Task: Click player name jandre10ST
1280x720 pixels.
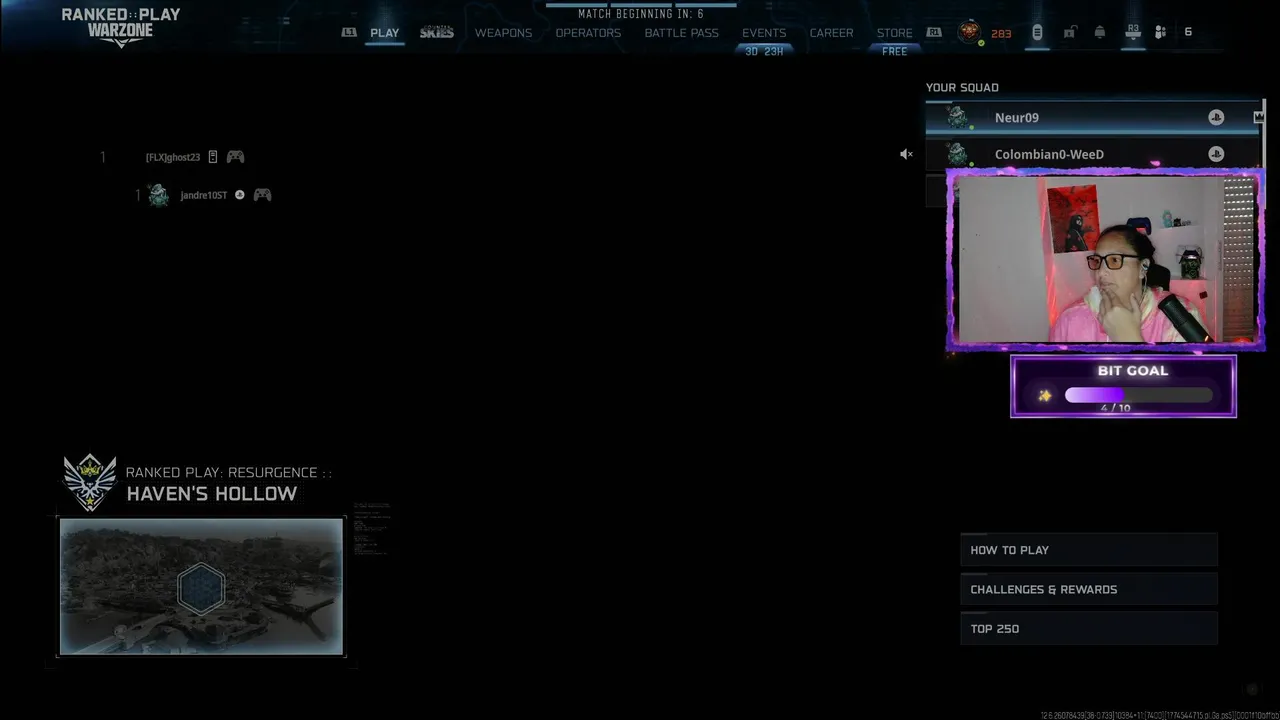Action: point(204,195)
